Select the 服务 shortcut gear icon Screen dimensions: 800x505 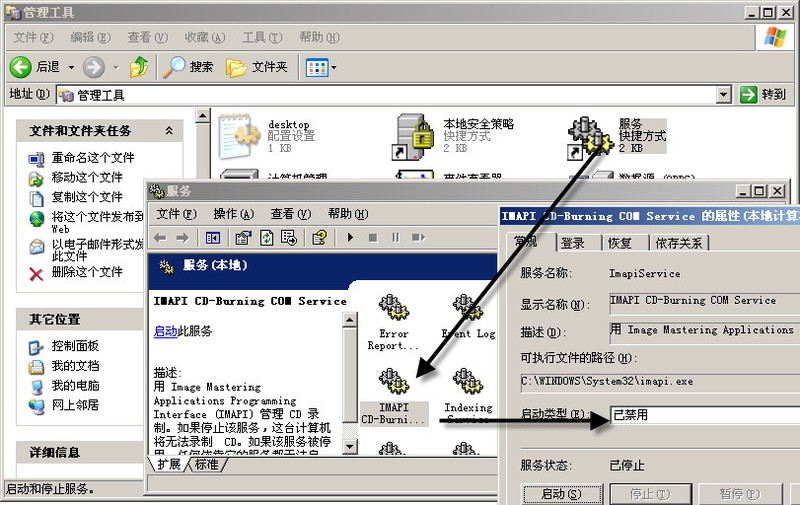point(590,137)
